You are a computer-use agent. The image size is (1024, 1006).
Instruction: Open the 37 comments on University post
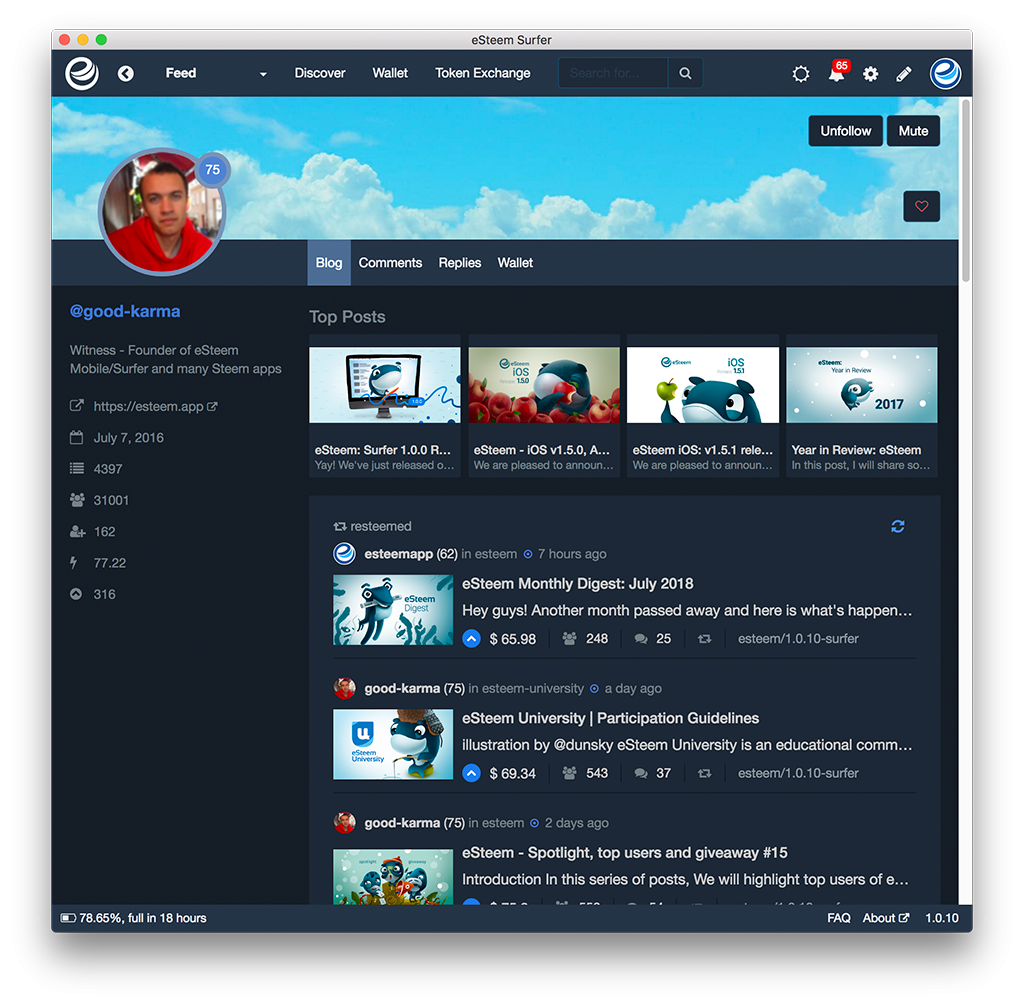(652, 773)
